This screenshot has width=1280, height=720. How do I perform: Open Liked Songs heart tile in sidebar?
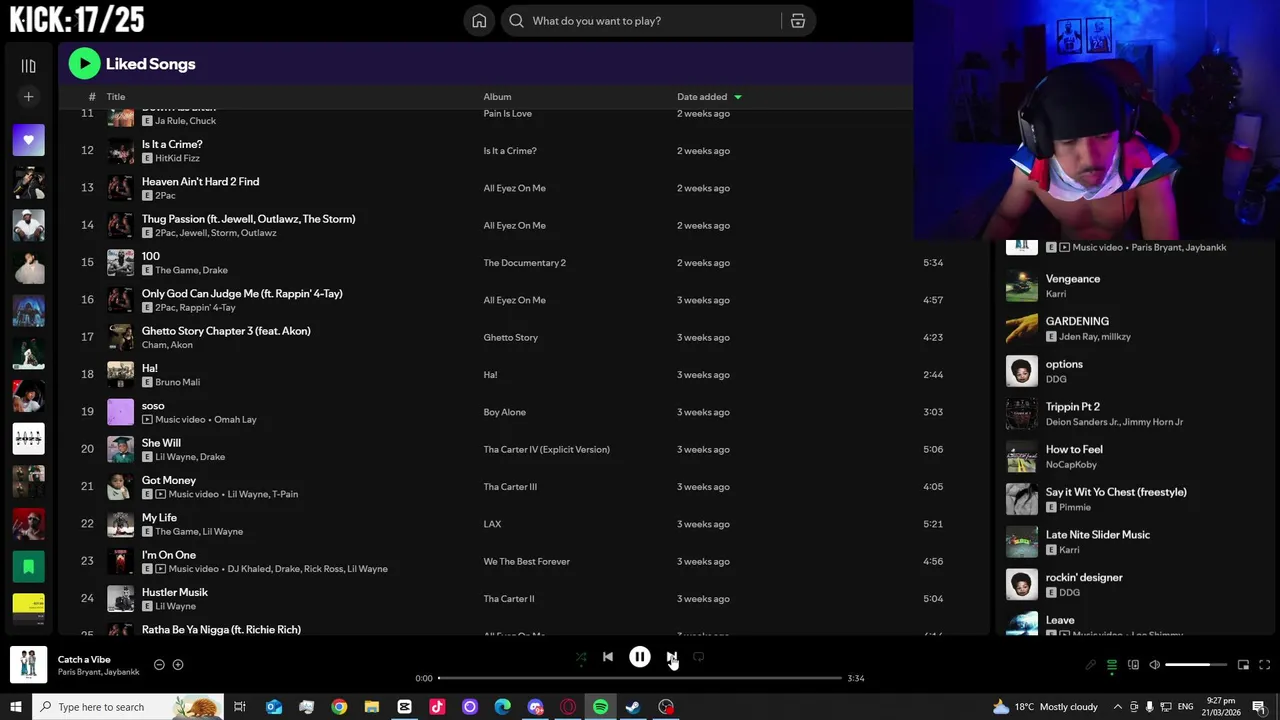pyautogui.click(x=28, y=140)
